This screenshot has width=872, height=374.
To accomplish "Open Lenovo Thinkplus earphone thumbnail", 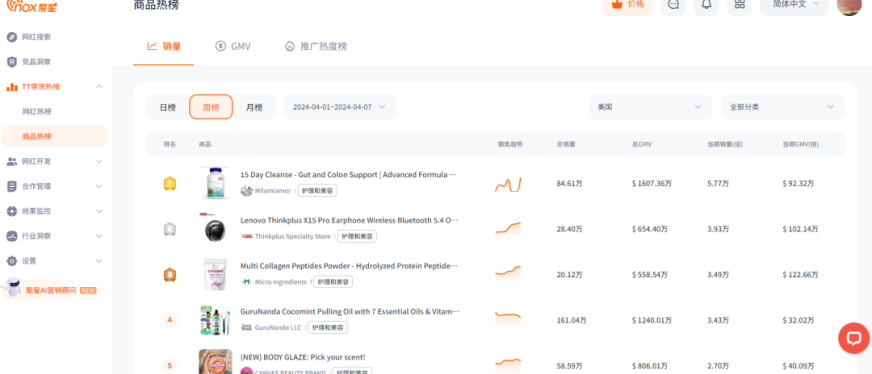I will tap(215, 228).
